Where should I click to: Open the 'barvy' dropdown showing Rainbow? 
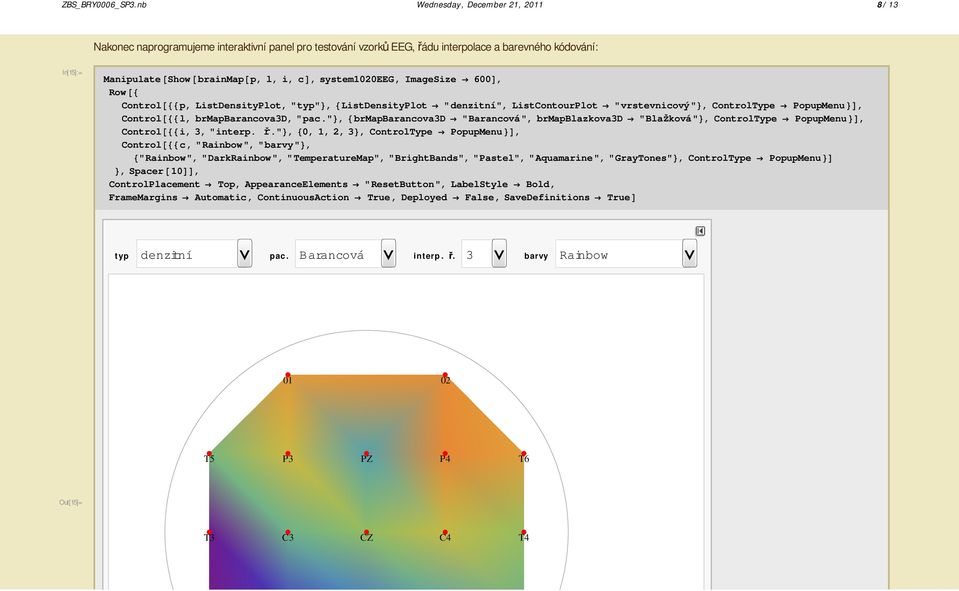coord(626,254)
